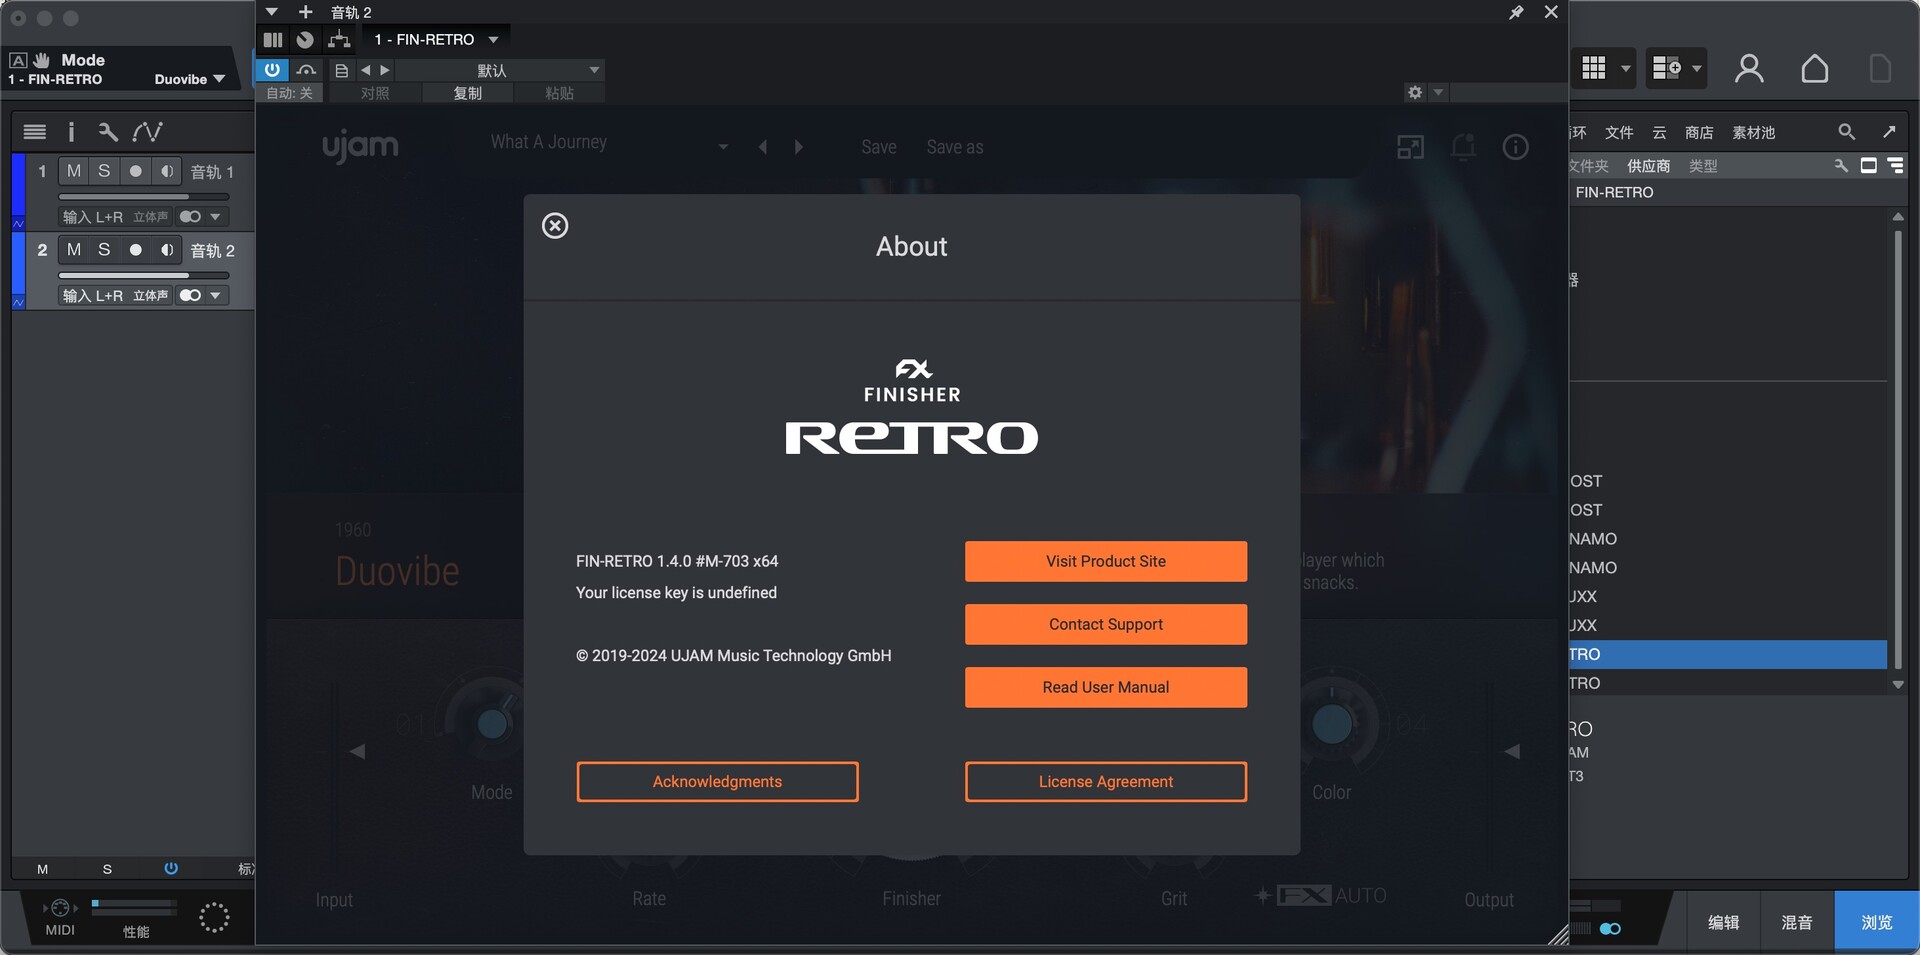The height and width of the screenshot is (955, 1920).
Task: Open the grid view icon in the top toolbar
Action: 1594,68
